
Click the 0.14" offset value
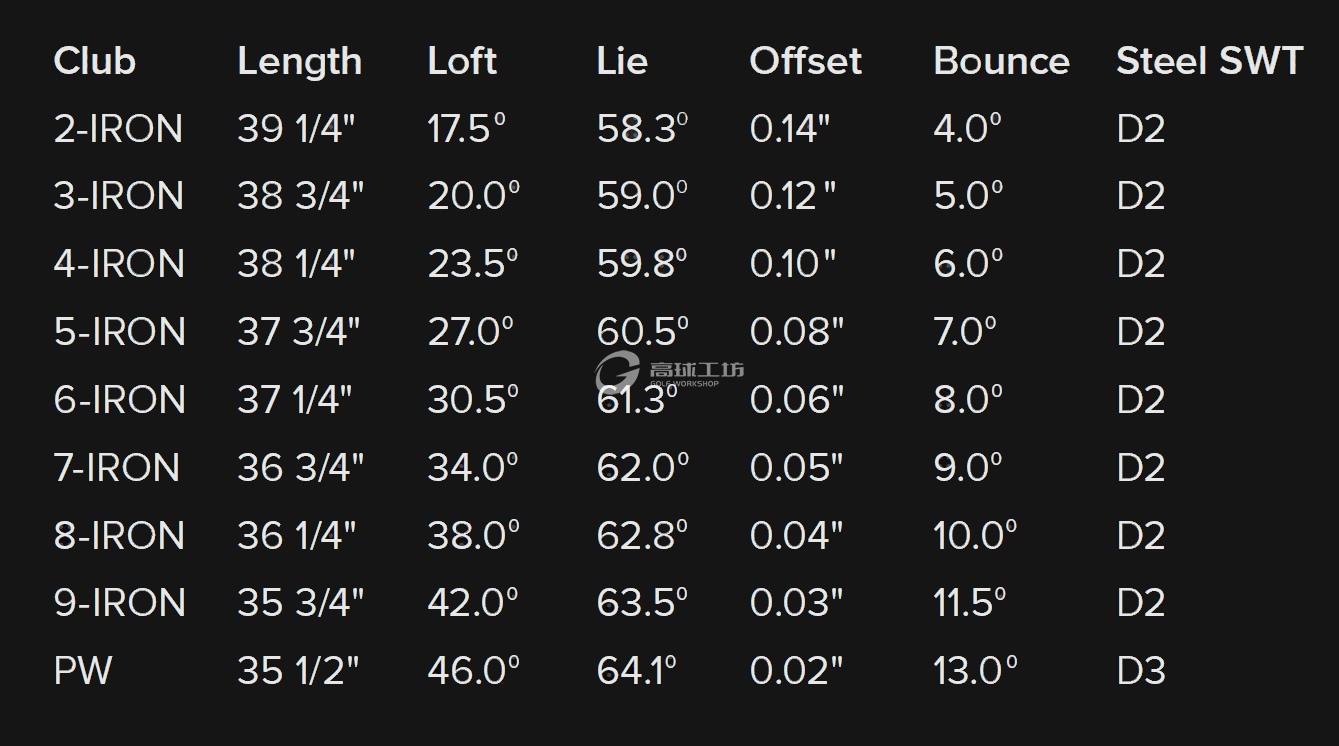tap(790, 129)
